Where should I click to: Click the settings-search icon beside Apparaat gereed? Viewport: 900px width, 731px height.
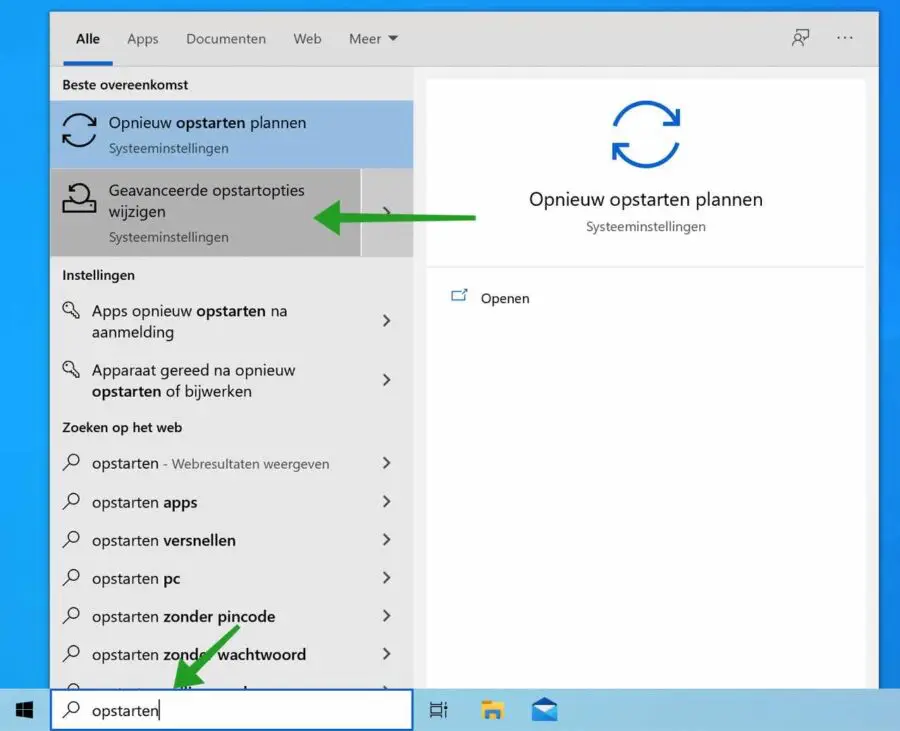(71, 370)
